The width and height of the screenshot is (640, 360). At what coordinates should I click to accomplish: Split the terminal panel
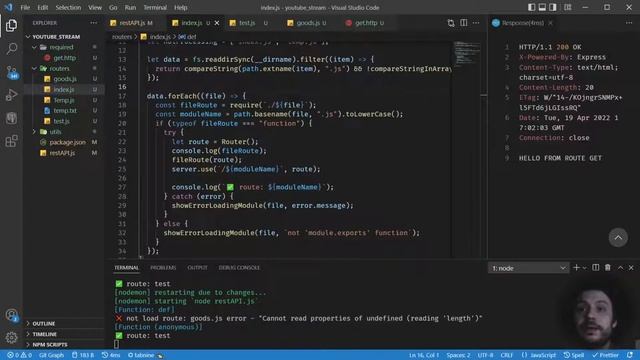pyautogui.click(x=596, y=268)
